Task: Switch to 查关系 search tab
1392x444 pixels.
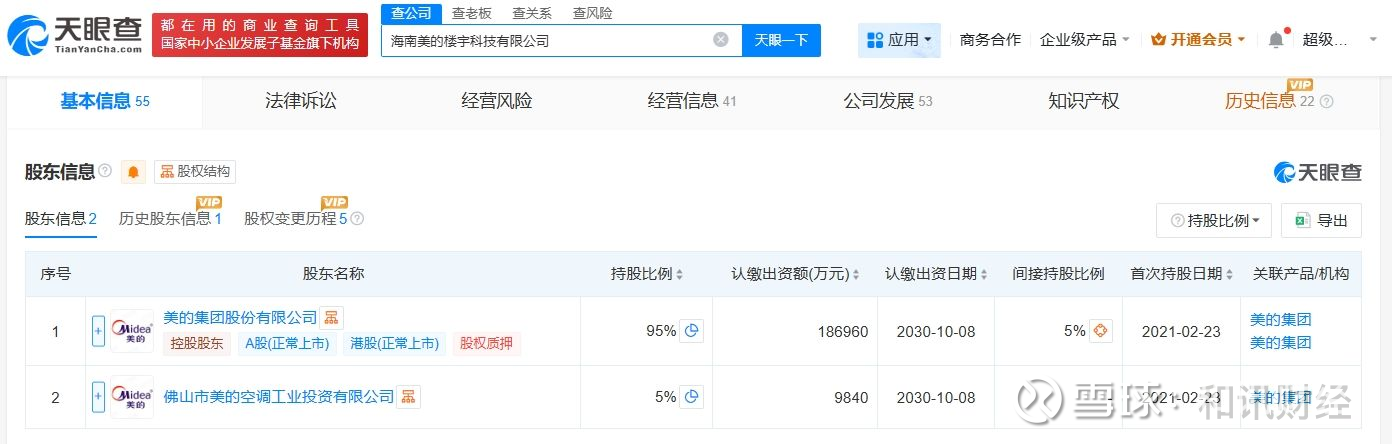Action: (x=532, y=13)
